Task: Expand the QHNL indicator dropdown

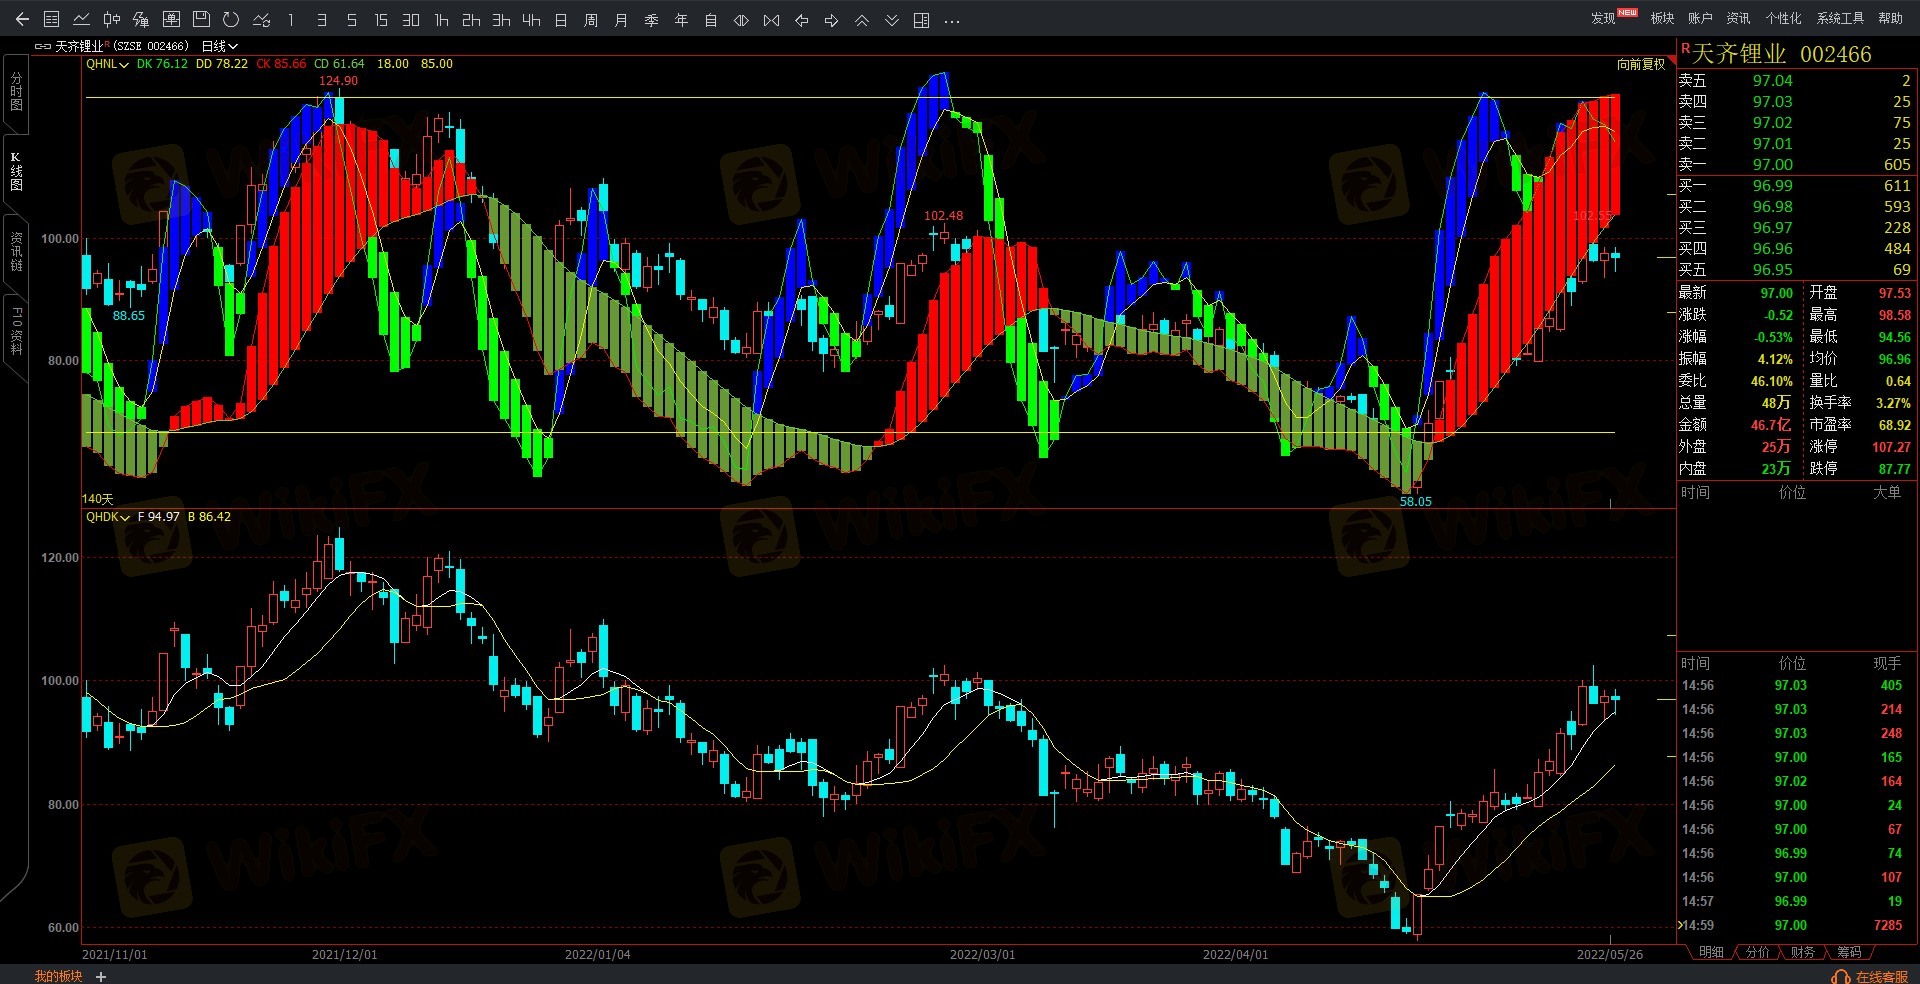Action: point(108,64)
